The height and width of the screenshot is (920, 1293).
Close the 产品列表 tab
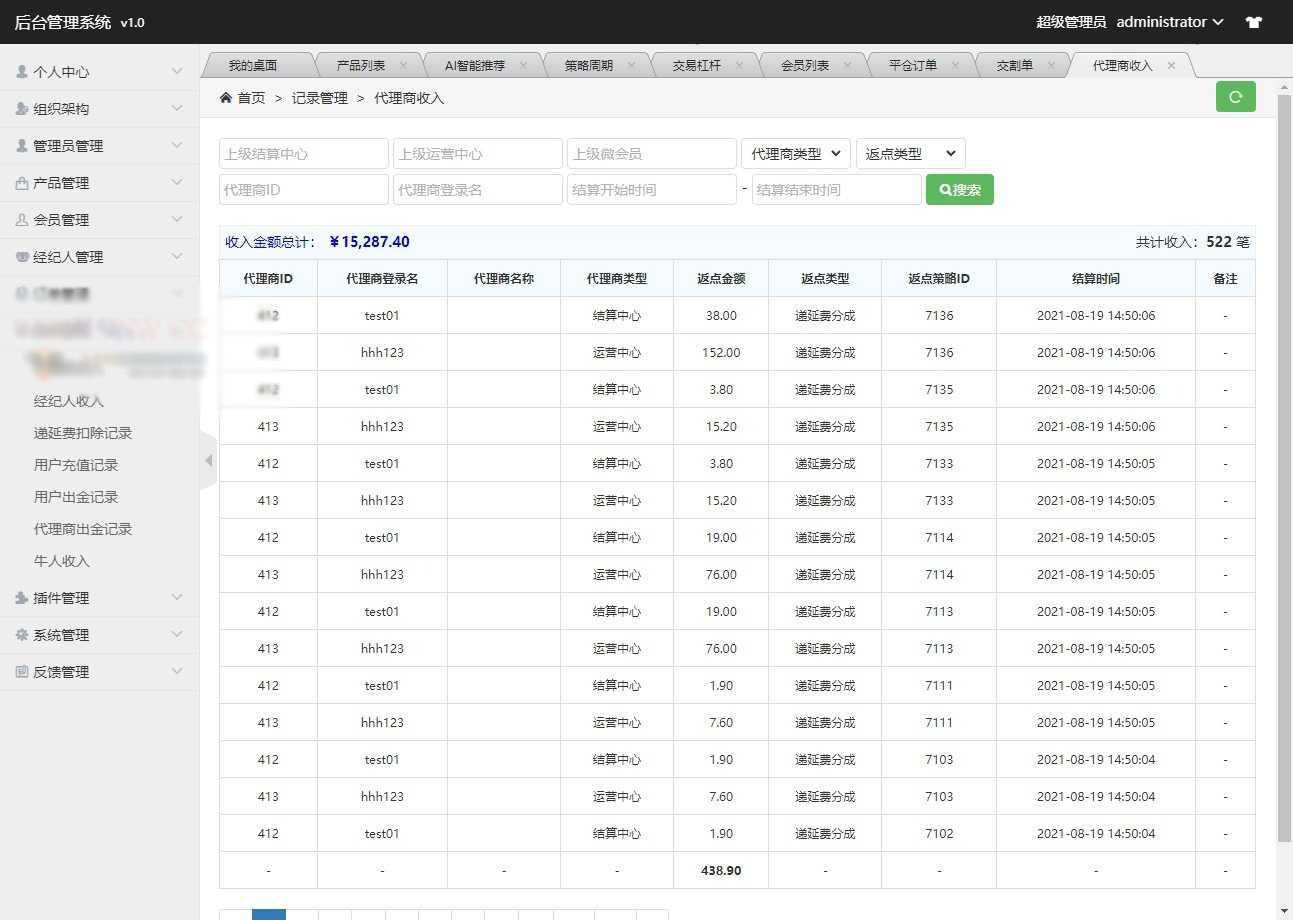click(403, 65)
